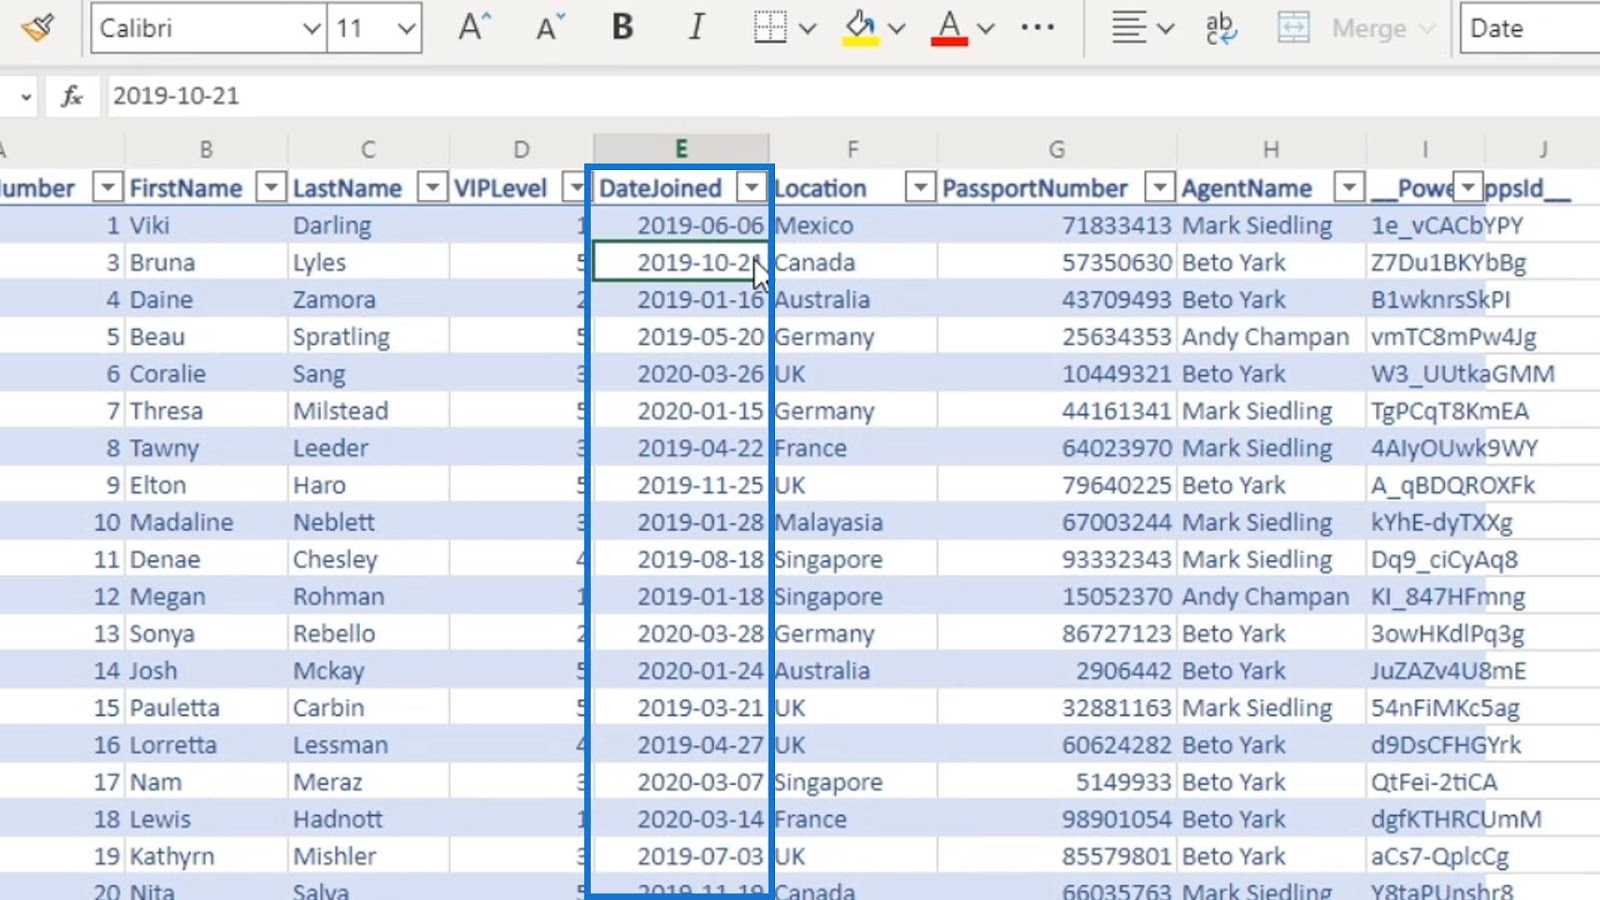This screenshot has height=900, width=1600.
Task: Click the fx insert function icon
Action: (72, 96)
